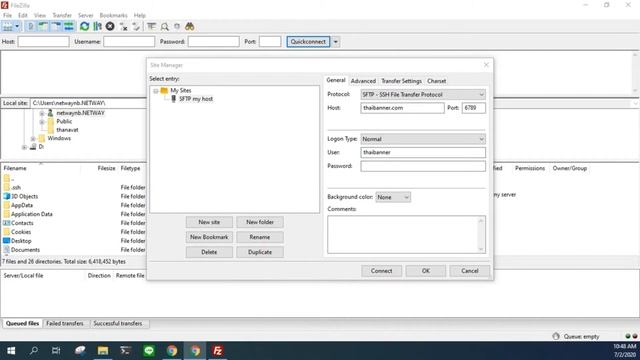This screenshot has height=360, width=640.
Task: Click the Reconnect to last server icon
Action: click(136, 27)
